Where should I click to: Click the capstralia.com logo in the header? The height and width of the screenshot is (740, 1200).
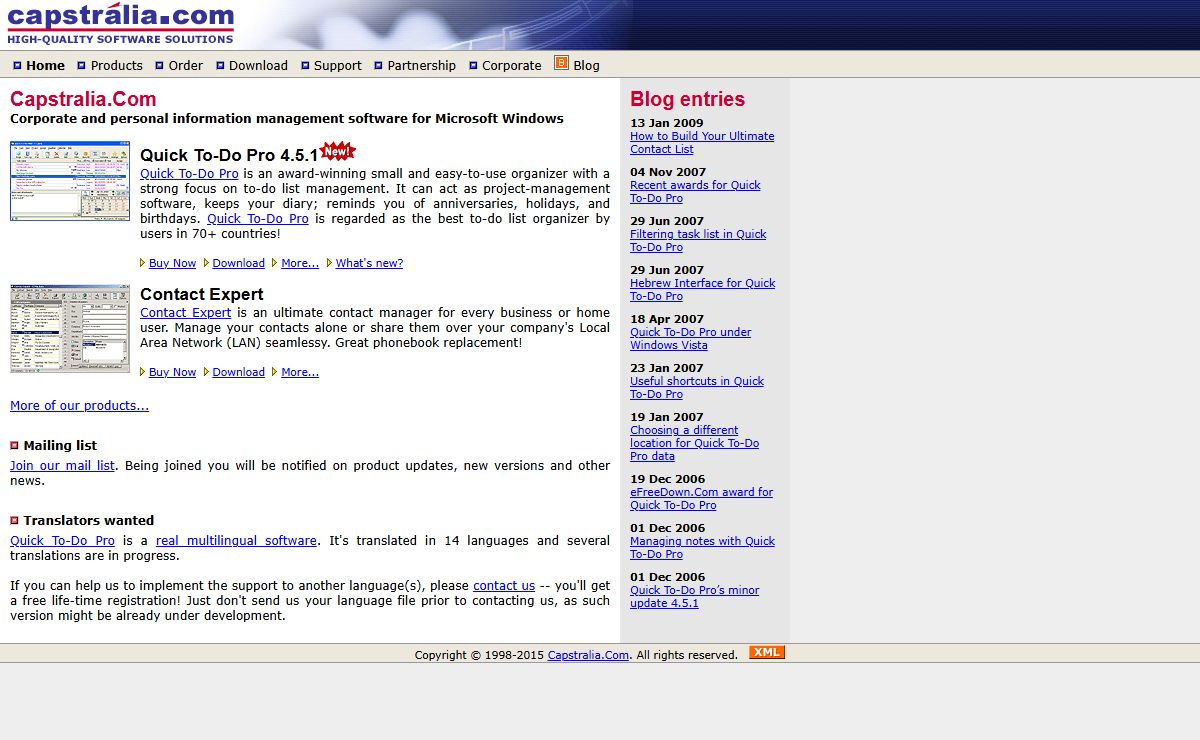(x=121, y=24)
